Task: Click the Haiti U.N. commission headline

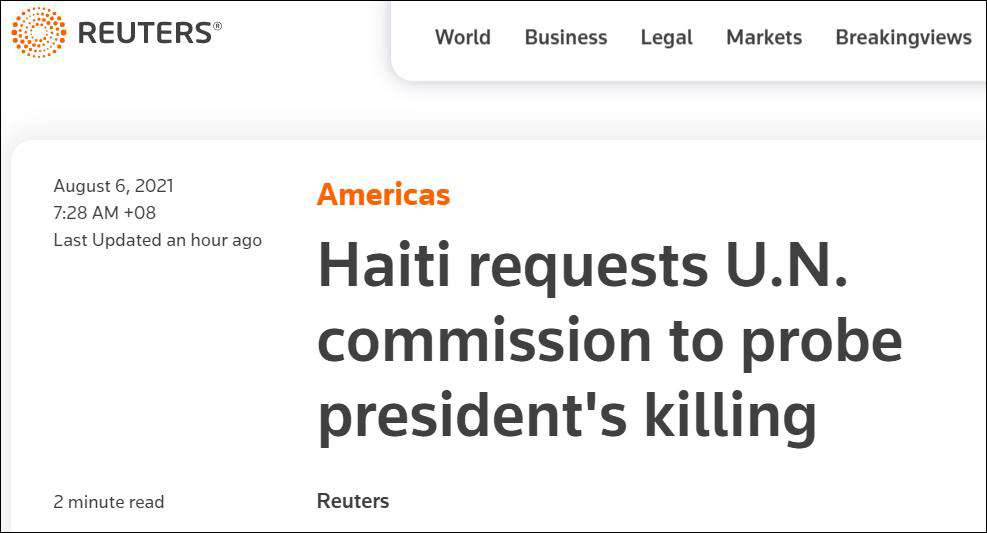Action: pyautogui.click(x=609, y=341)
